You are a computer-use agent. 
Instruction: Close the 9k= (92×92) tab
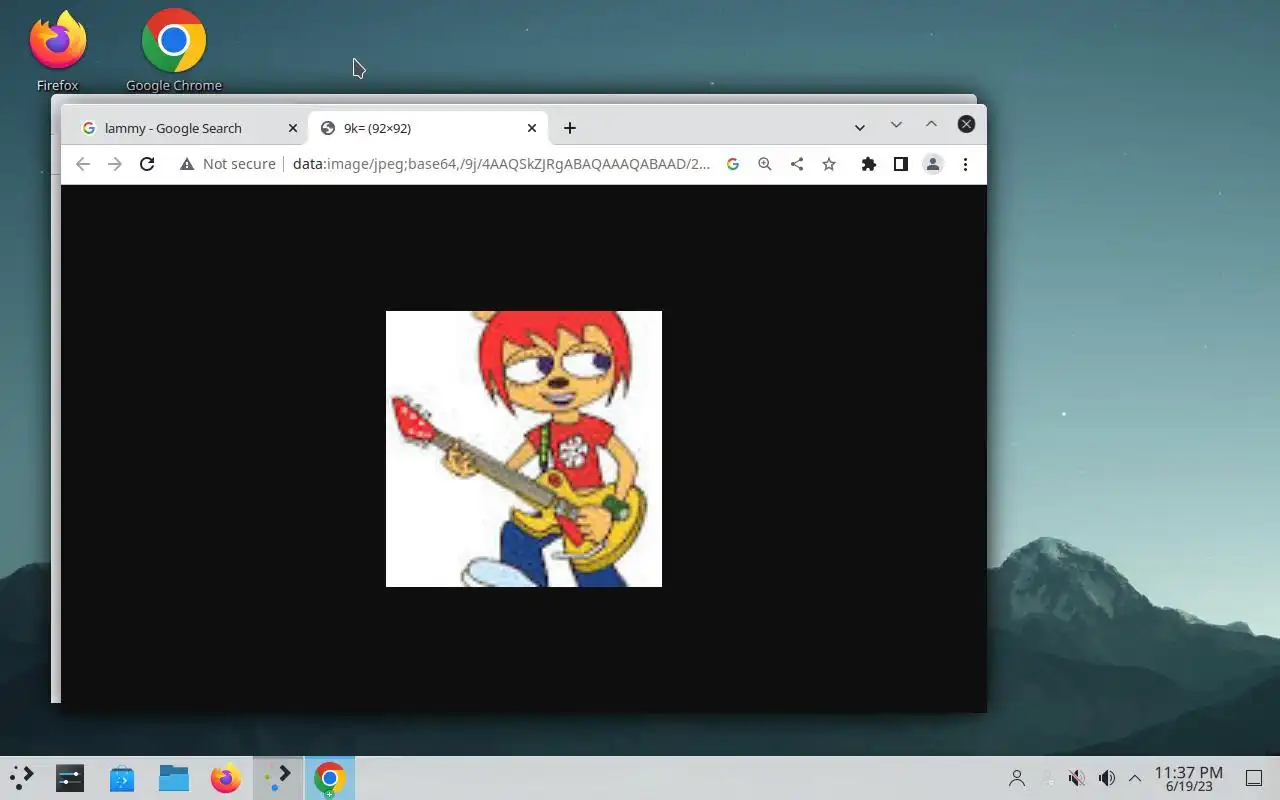click(532, 128)
